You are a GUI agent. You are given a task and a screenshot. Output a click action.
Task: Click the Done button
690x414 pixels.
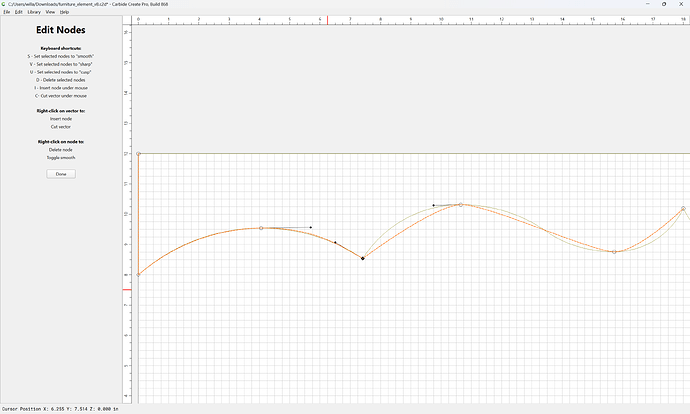tap(61, 174)
